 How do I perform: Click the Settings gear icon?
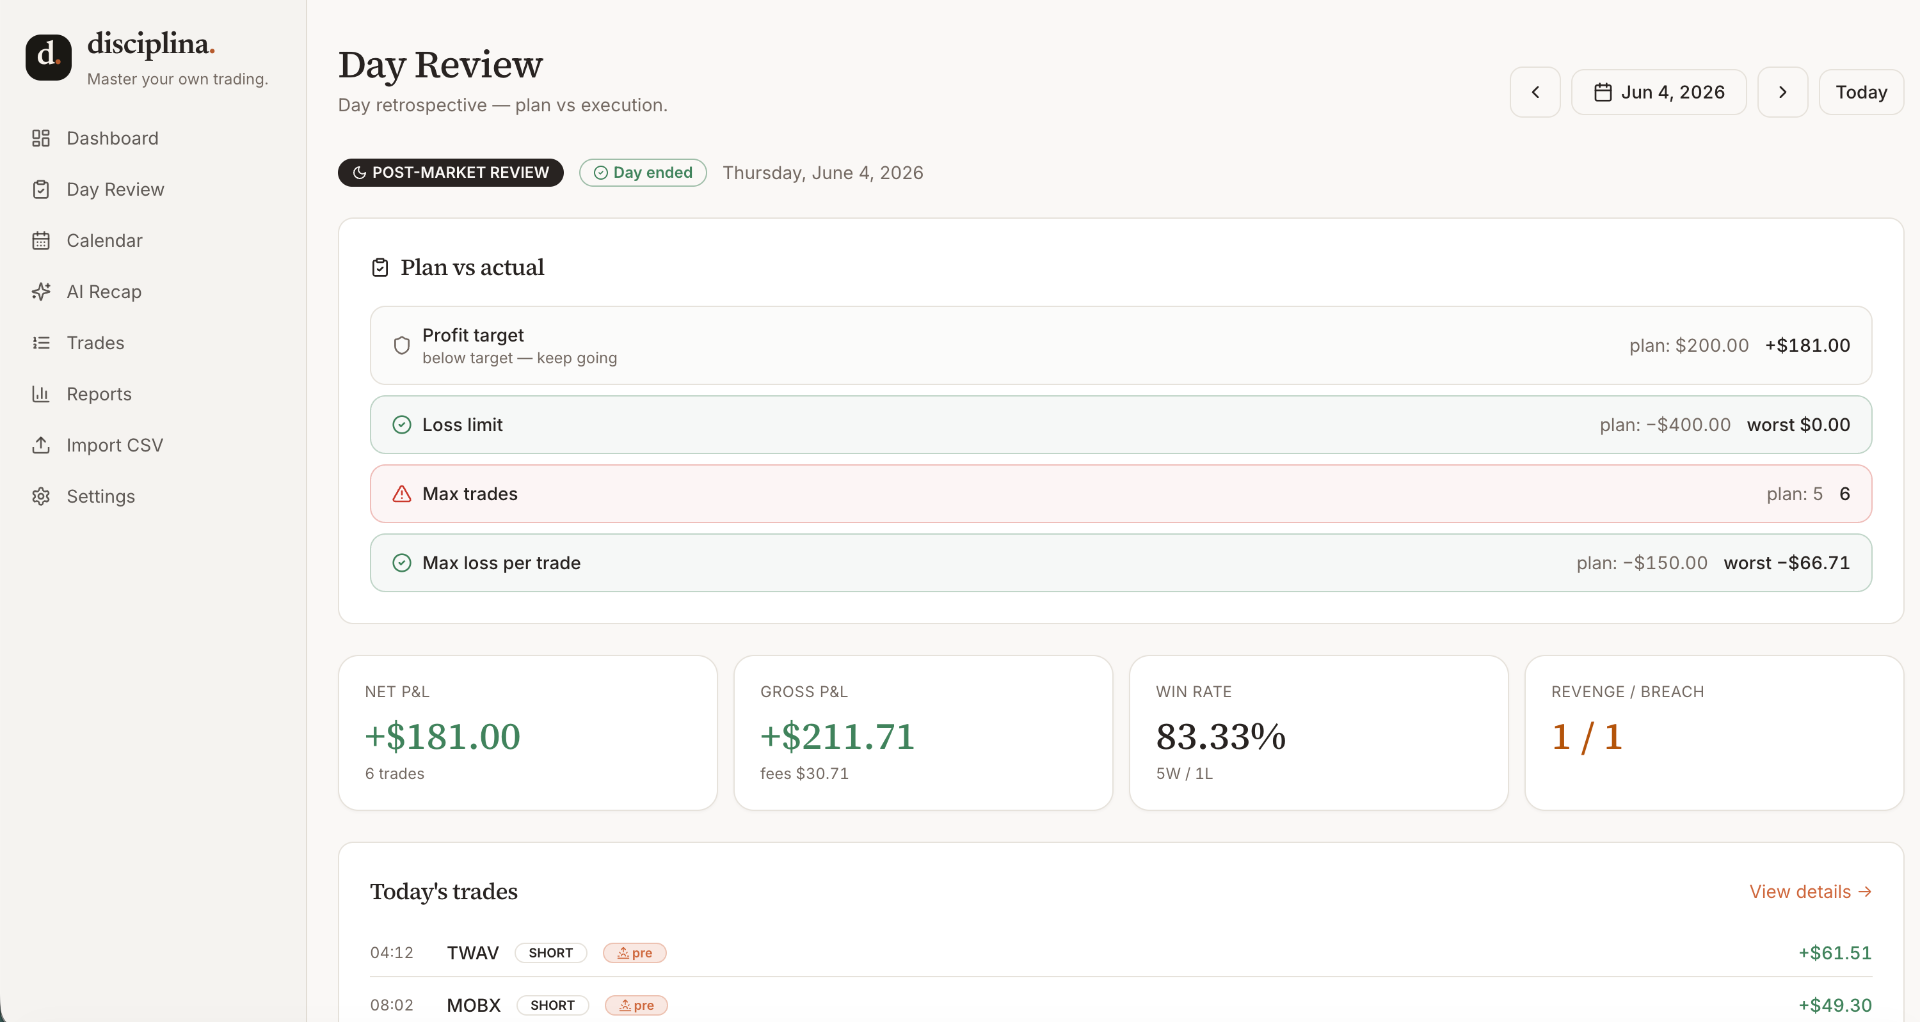point(41,496)
